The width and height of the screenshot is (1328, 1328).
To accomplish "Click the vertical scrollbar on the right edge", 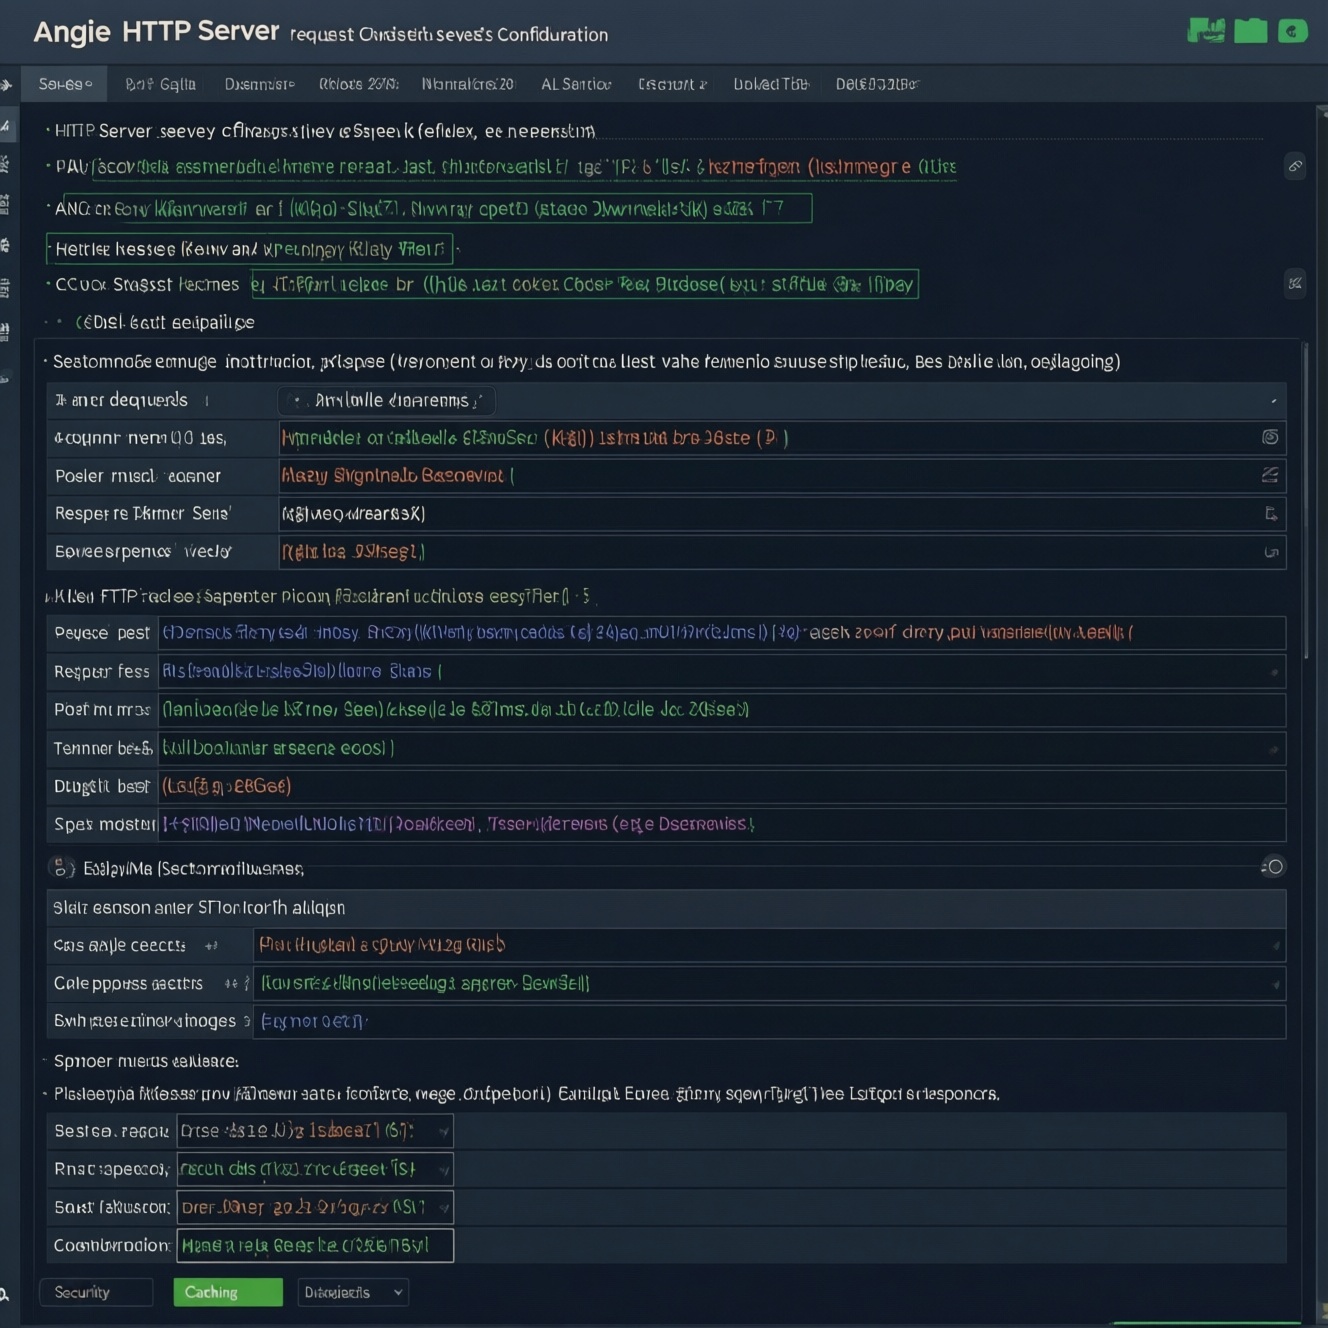I will point(1305,500).
